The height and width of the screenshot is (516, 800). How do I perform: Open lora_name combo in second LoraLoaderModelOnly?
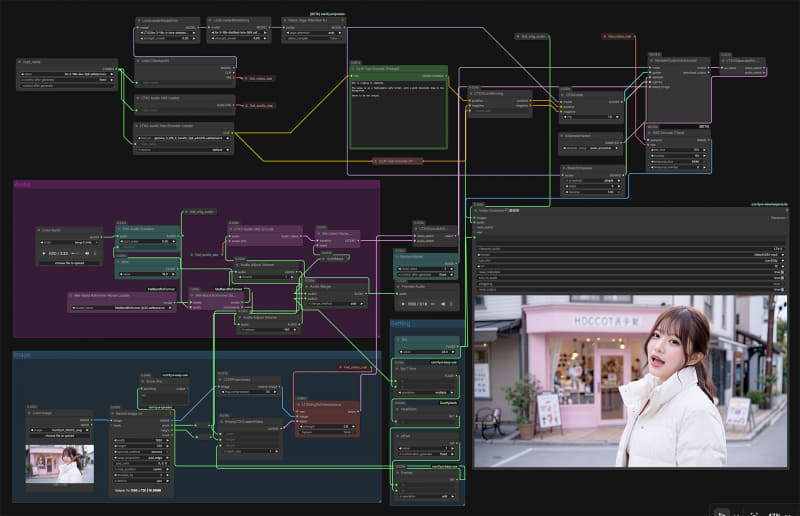point(238,33)
